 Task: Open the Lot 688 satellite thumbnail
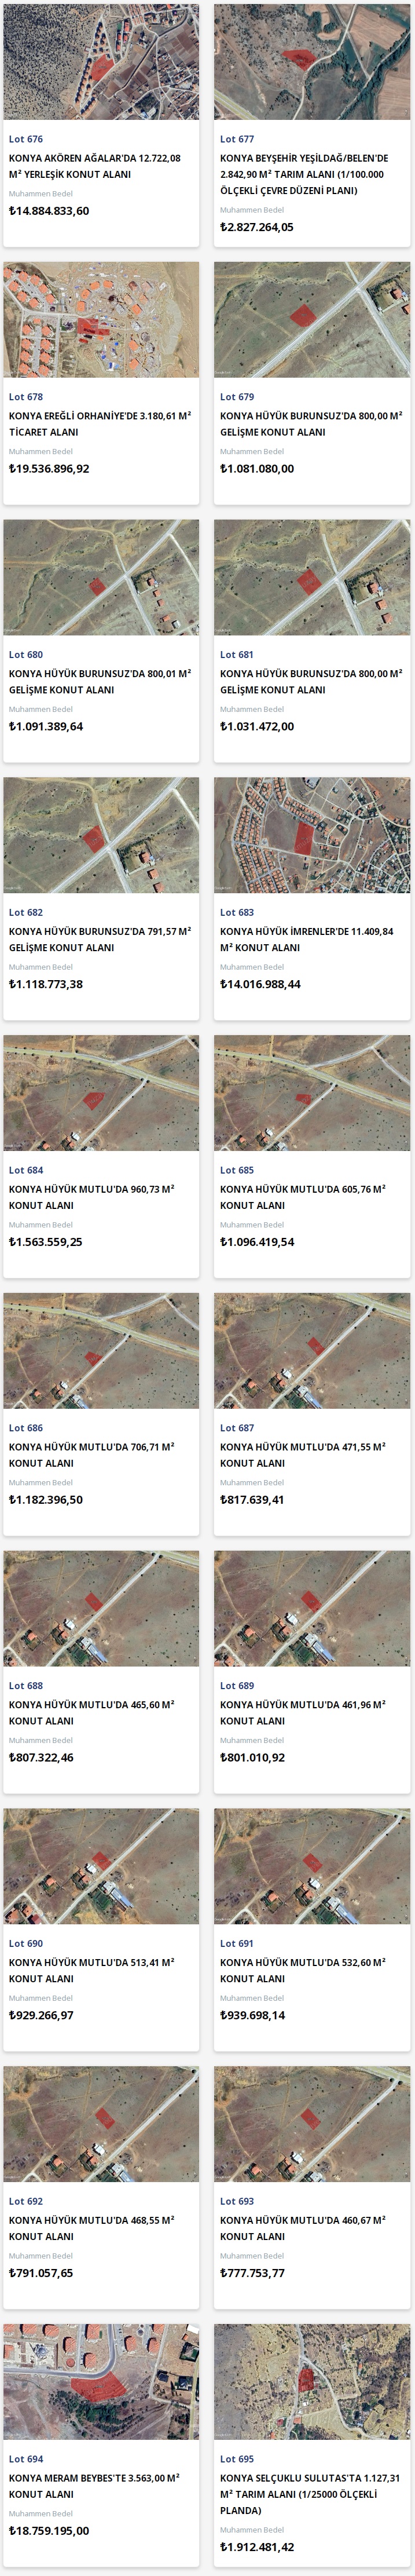[101, 1608]
